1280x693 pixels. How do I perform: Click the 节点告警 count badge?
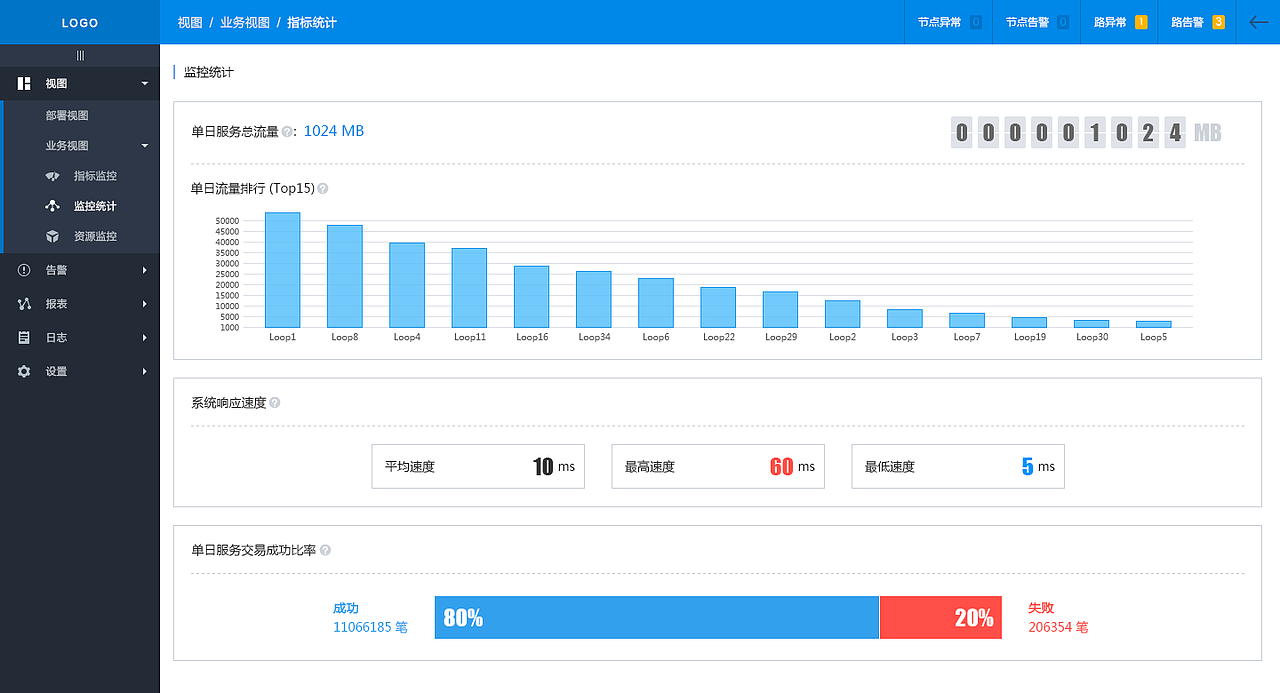pyautogui.click(x=1063, y=22)
